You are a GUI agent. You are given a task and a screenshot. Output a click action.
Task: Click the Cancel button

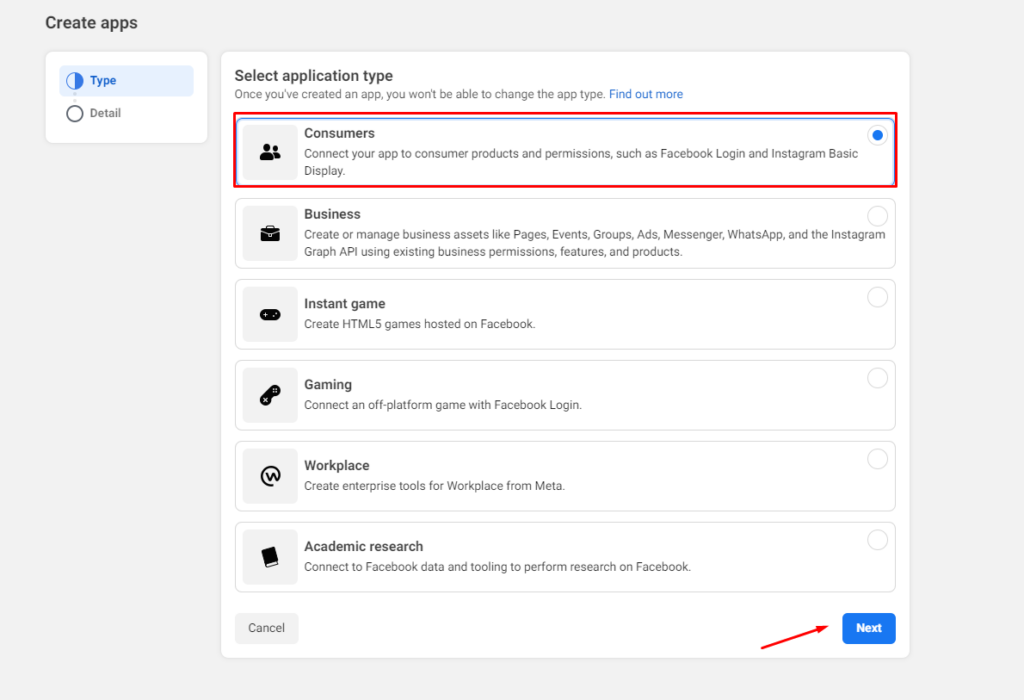click(x=266, y=628)
